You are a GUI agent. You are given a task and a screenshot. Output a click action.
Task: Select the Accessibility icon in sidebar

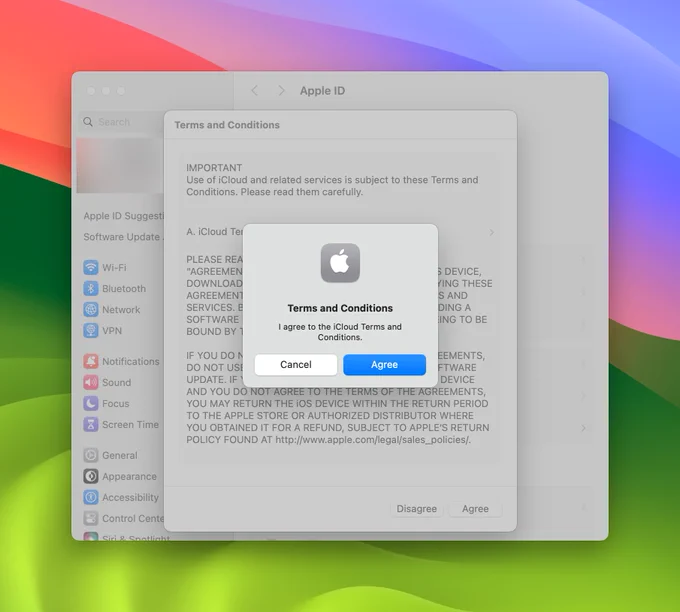(91, 497)
